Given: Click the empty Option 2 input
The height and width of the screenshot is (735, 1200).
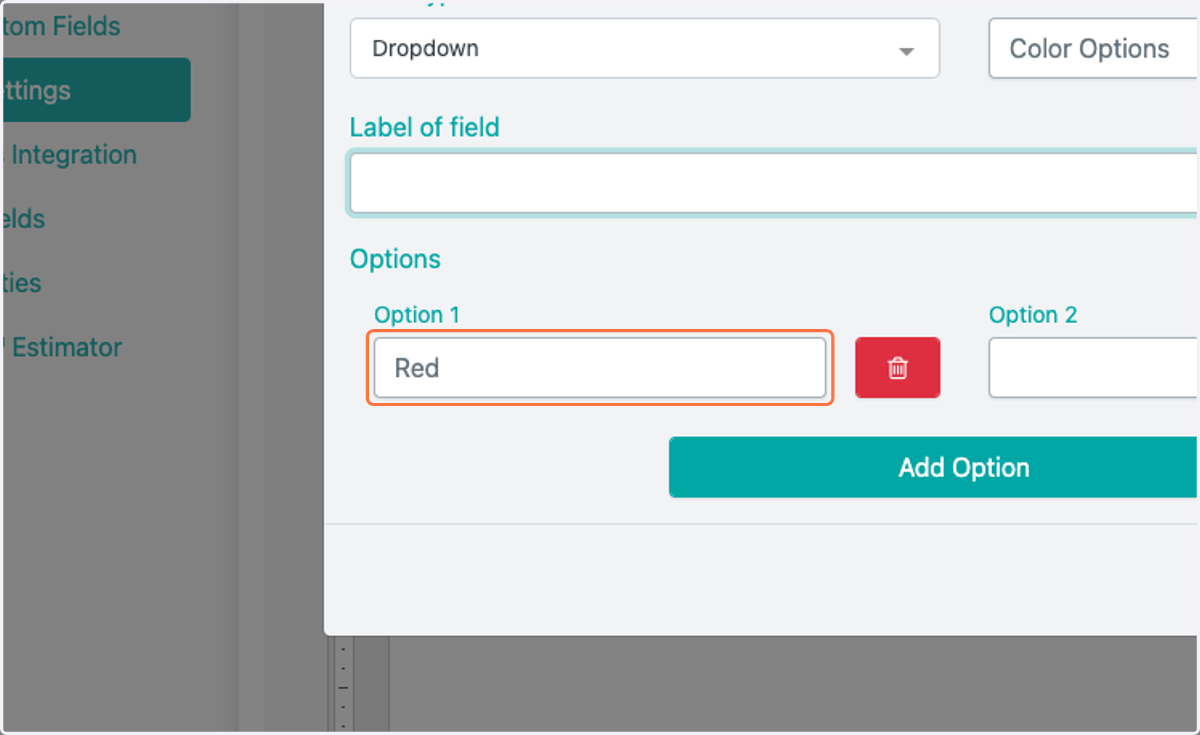Looking at the screenshot, I should pyautogui.click(x=1094, y=368).
